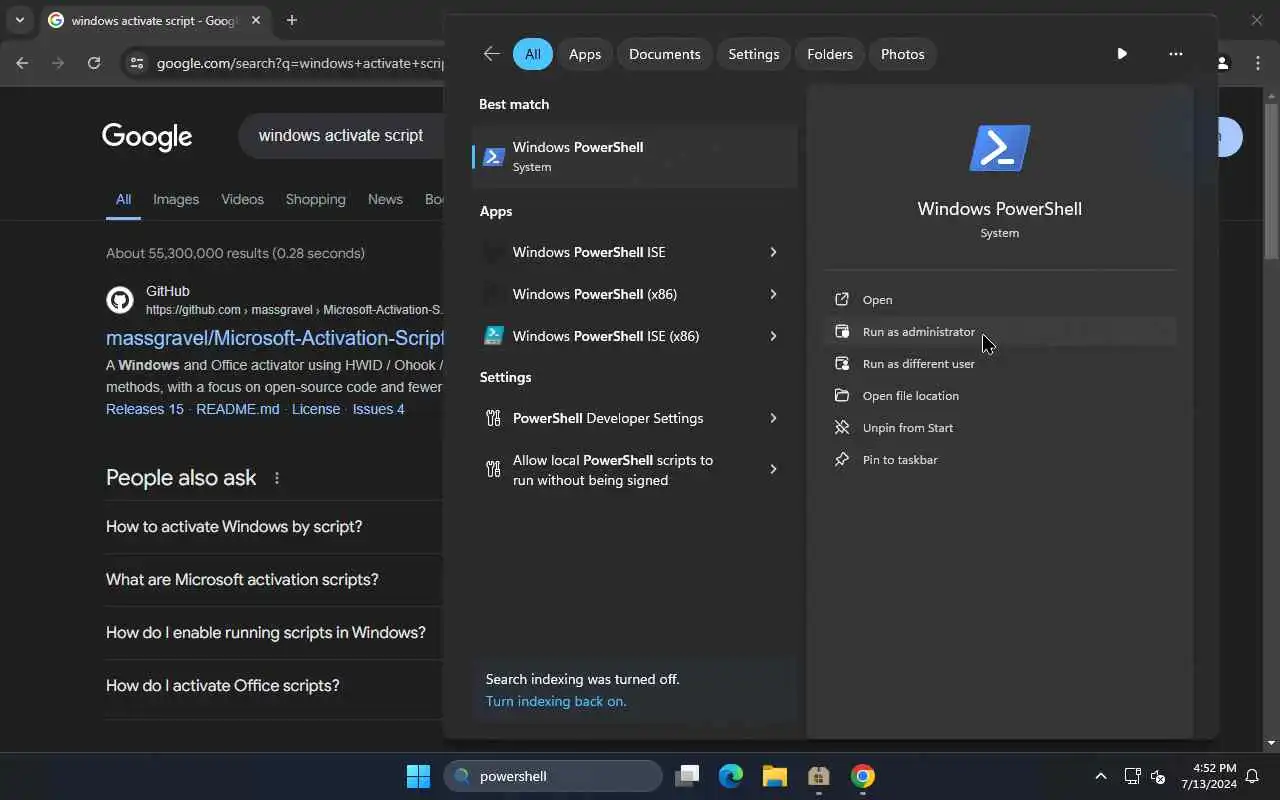Image resolution: width=1280 pixels, height=800 pixels.
Task: Click the Open action icon
Action: [x=842, y=300]
